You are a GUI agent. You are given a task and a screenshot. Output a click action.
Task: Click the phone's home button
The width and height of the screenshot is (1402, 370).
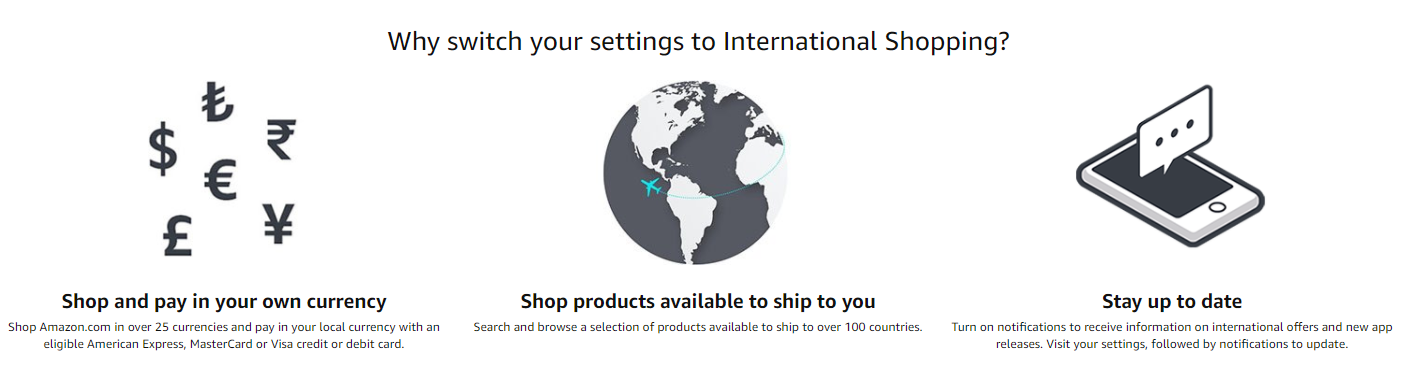tap(1217, 207)
